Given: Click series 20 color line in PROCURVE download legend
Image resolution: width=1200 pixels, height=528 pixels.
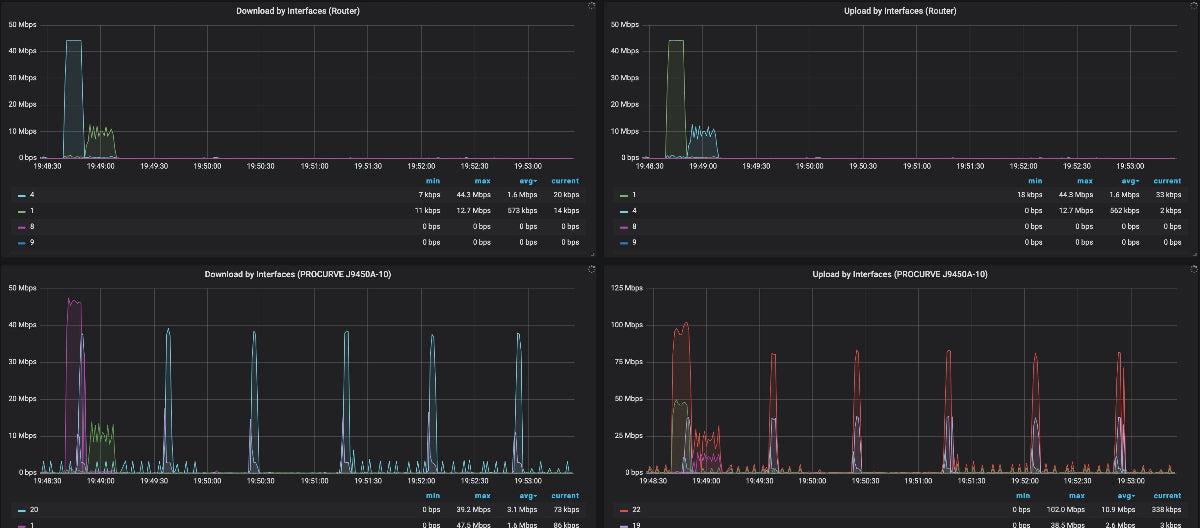Looking at the screenshot, I should point(21,510).
